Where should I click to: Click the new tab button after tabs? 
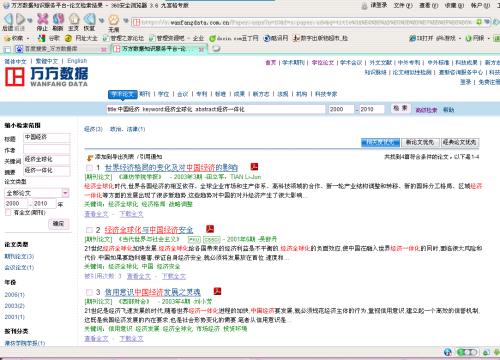(x=216, y=49)
